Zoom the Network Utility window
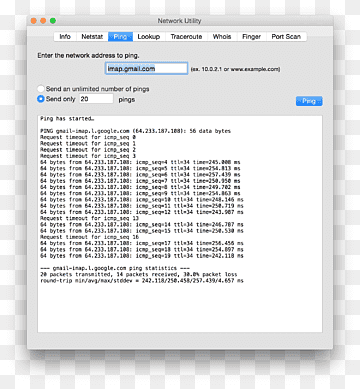 click(x=53, y=21)
